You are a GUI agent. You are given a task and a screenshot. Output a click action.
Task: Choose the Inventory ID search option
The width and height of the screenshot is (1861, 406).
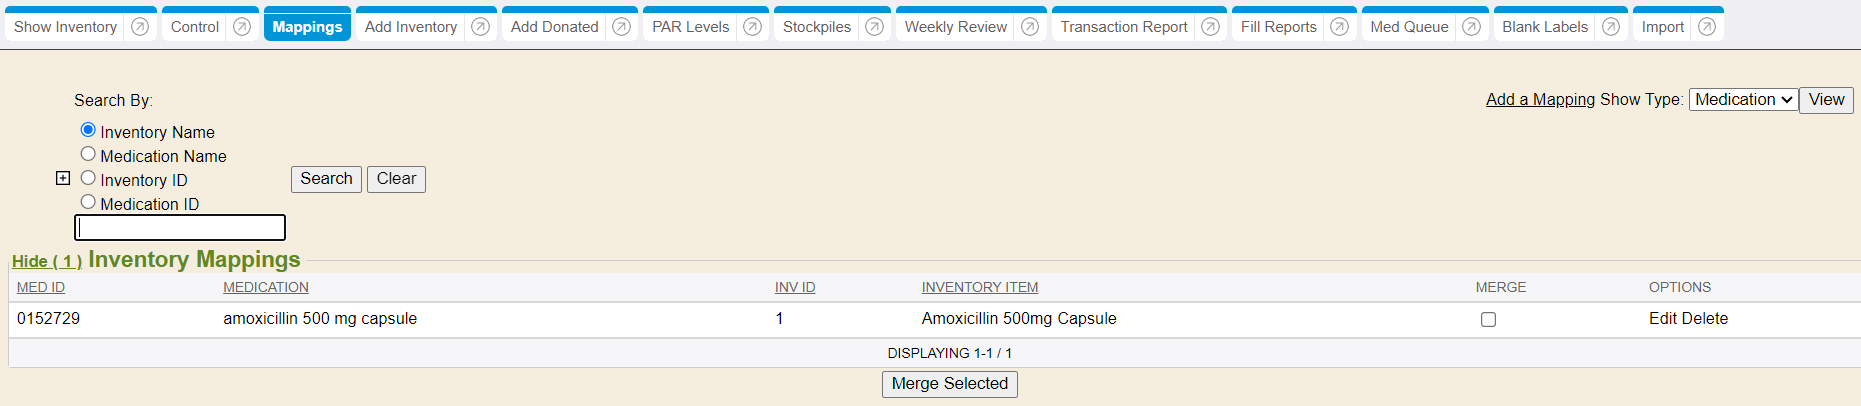coord(88,178)
